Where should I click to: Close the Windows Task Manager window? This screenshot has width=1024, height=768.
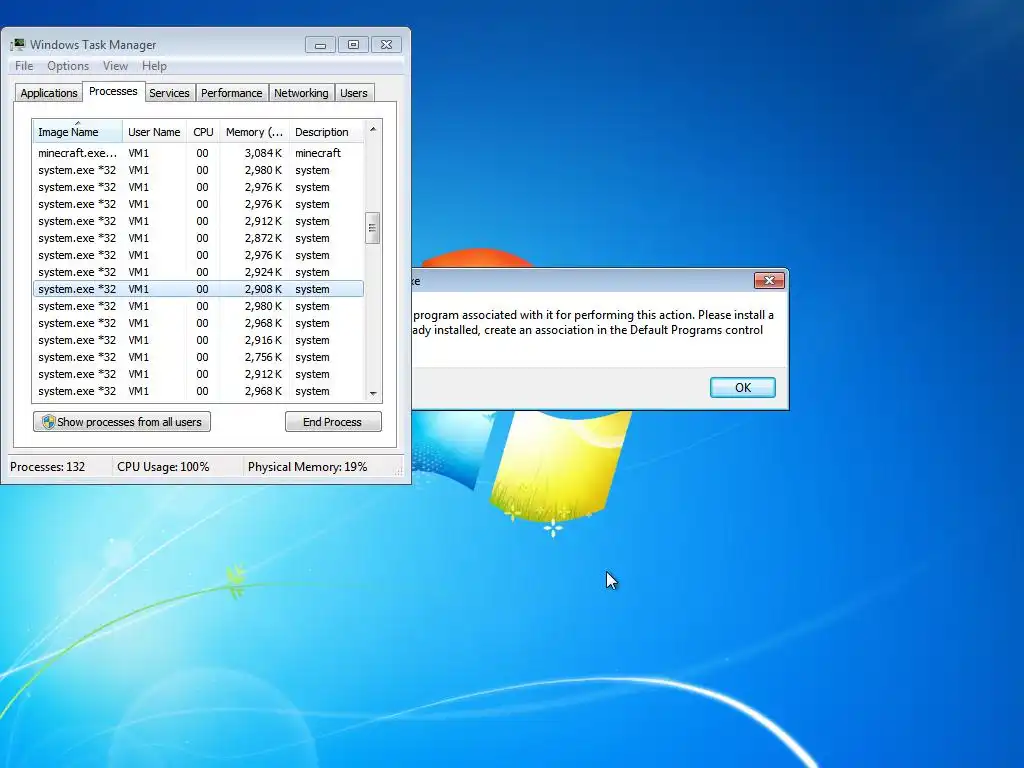[387, 45]
